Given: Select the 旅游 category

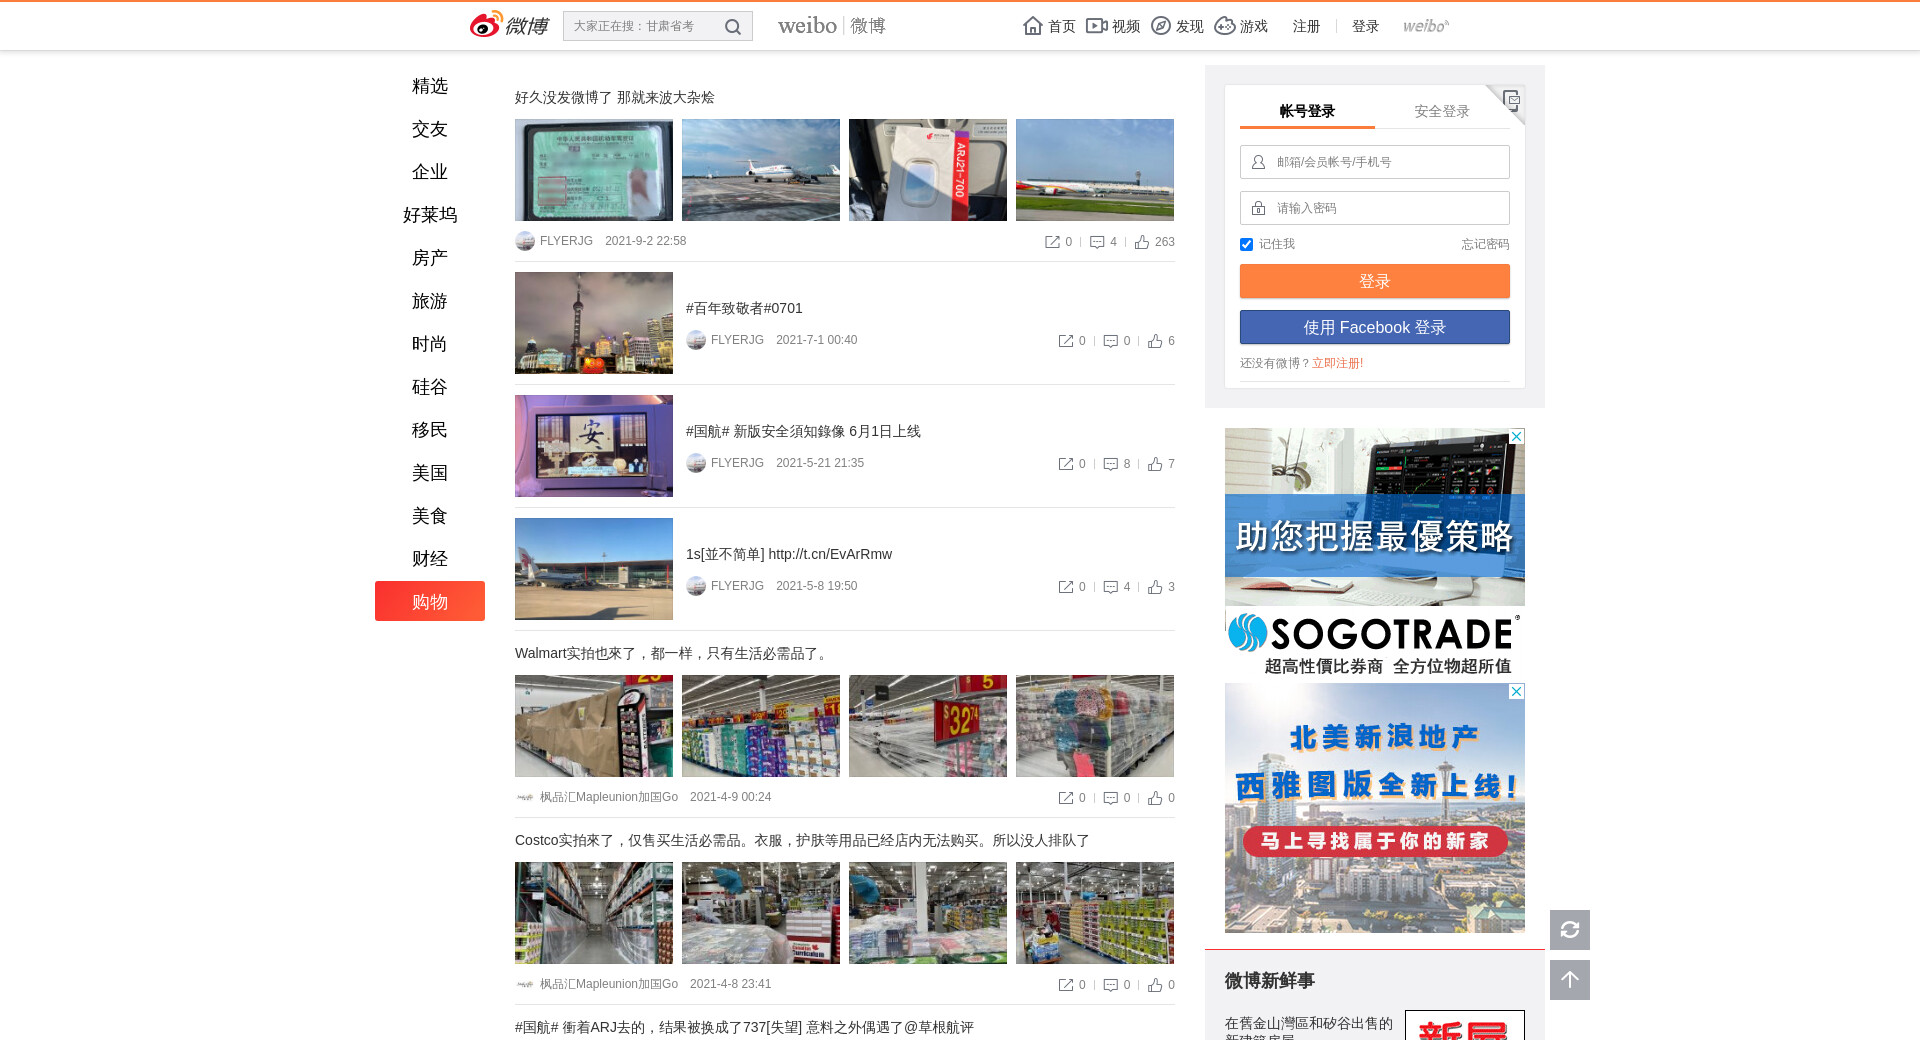Looking at the screenshot, I should click(x=430, y=301).
